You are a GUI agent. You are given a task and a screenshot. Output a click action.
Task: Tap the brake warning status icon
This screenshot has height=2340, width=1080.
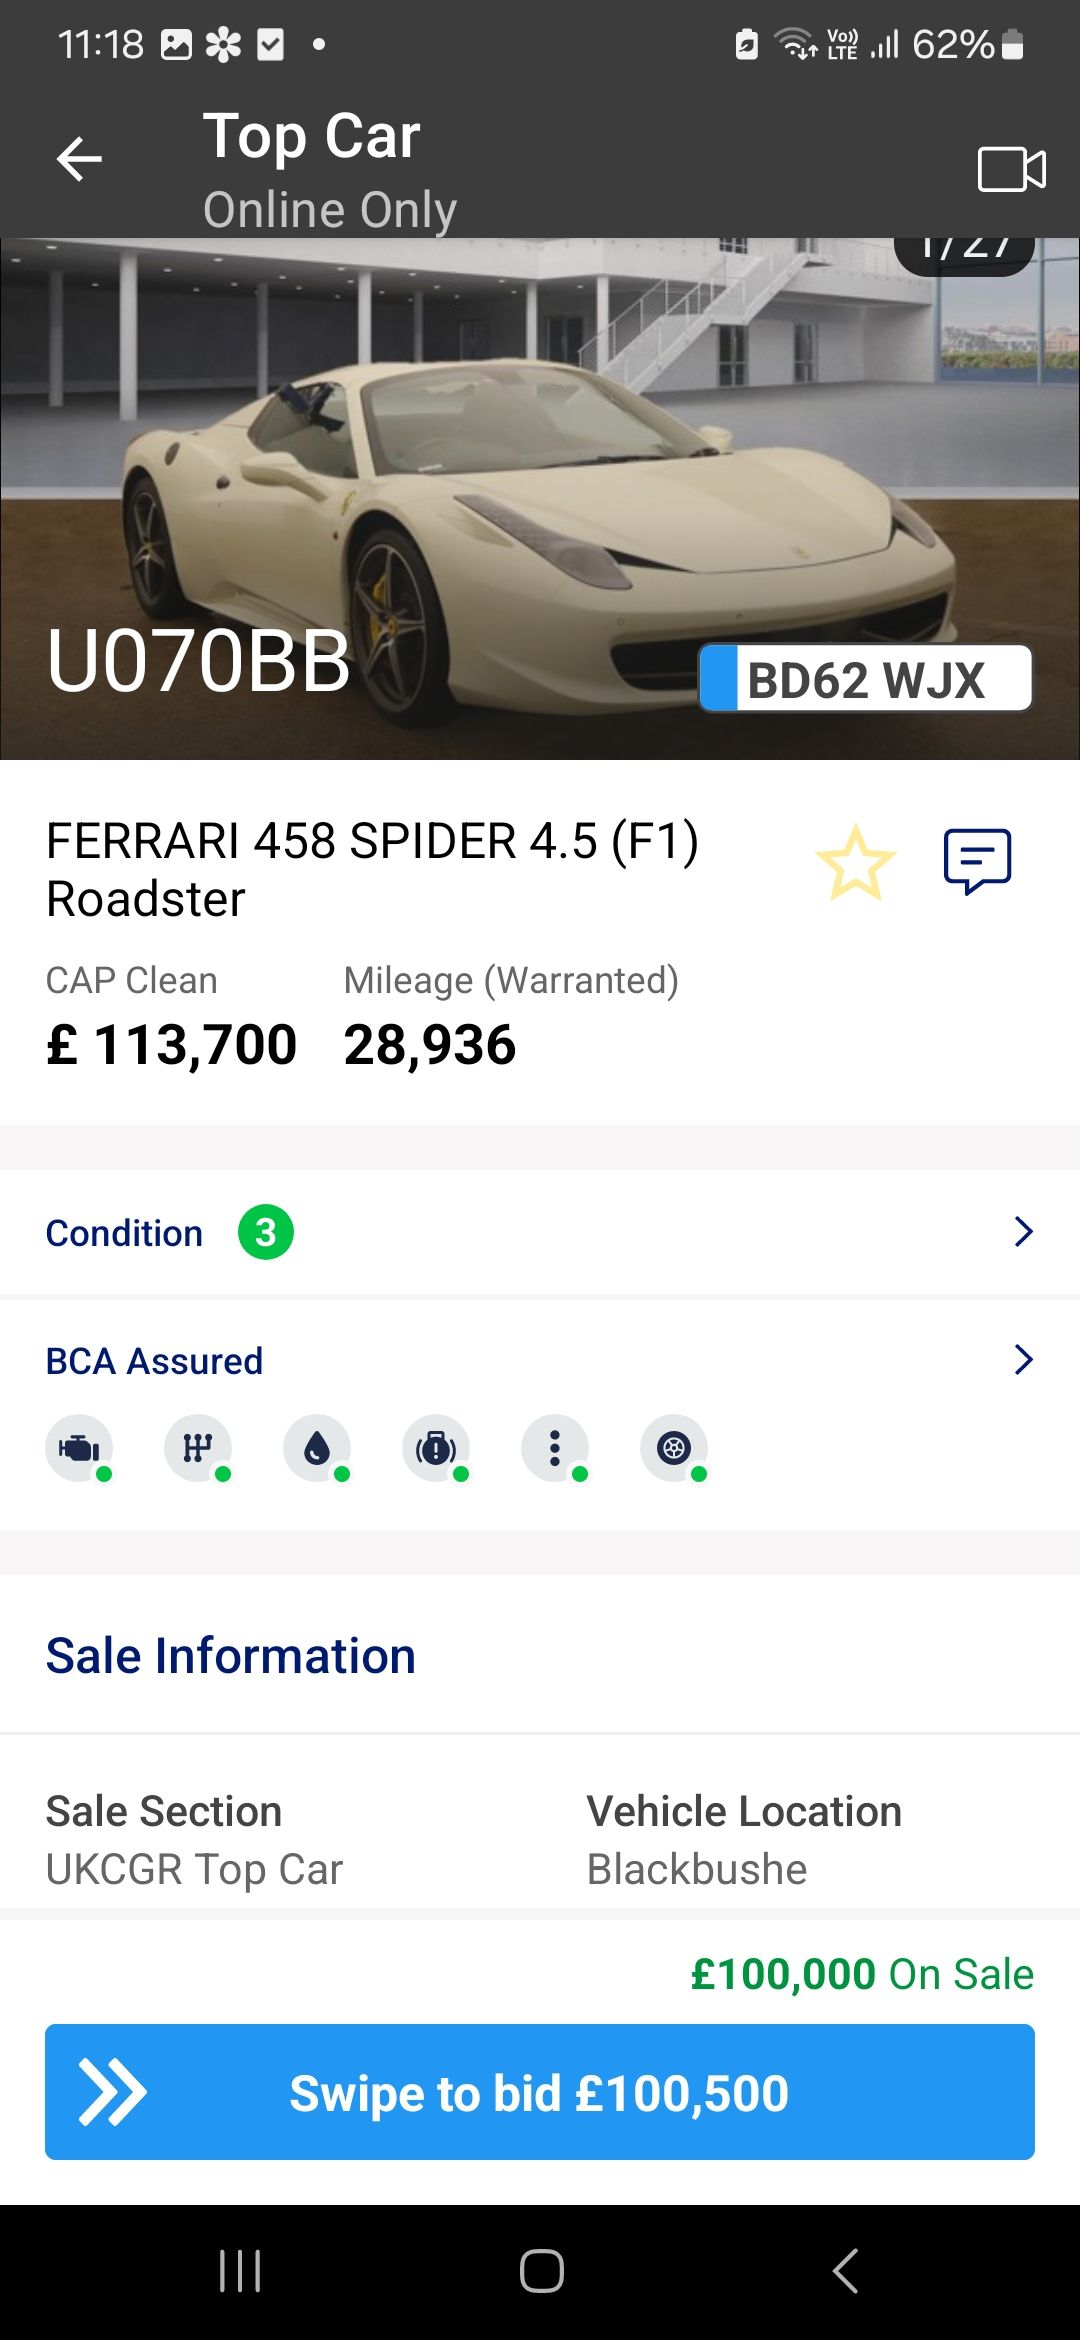436,1448
